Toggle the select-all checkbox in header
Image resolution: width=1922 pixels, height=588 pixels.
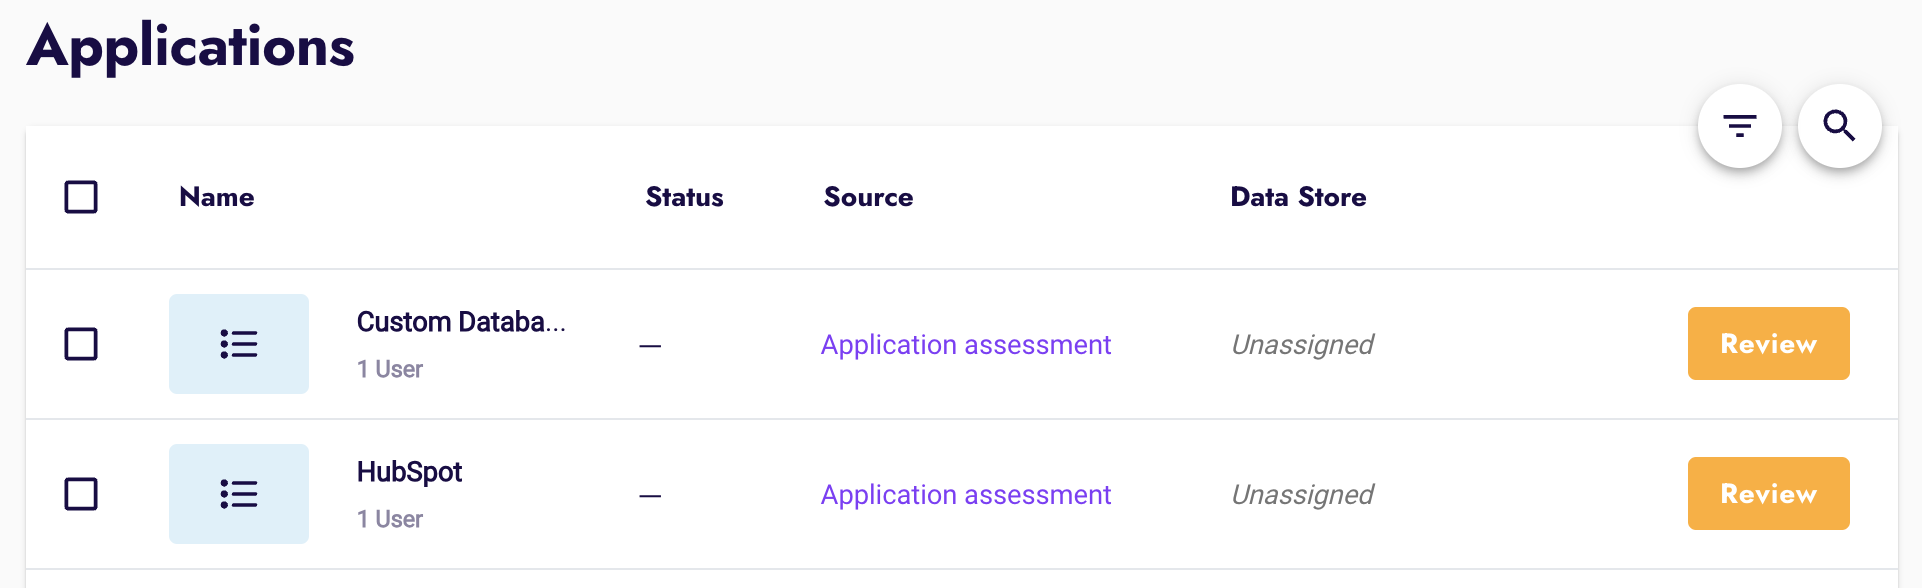pos(81,197)
